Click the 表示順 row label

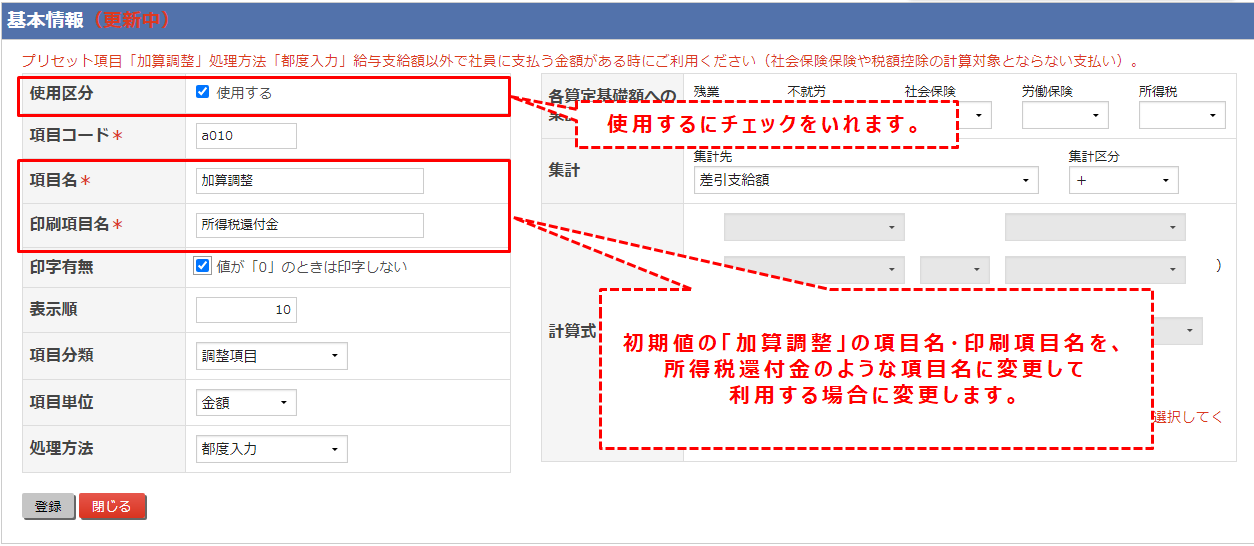[54, 310]
